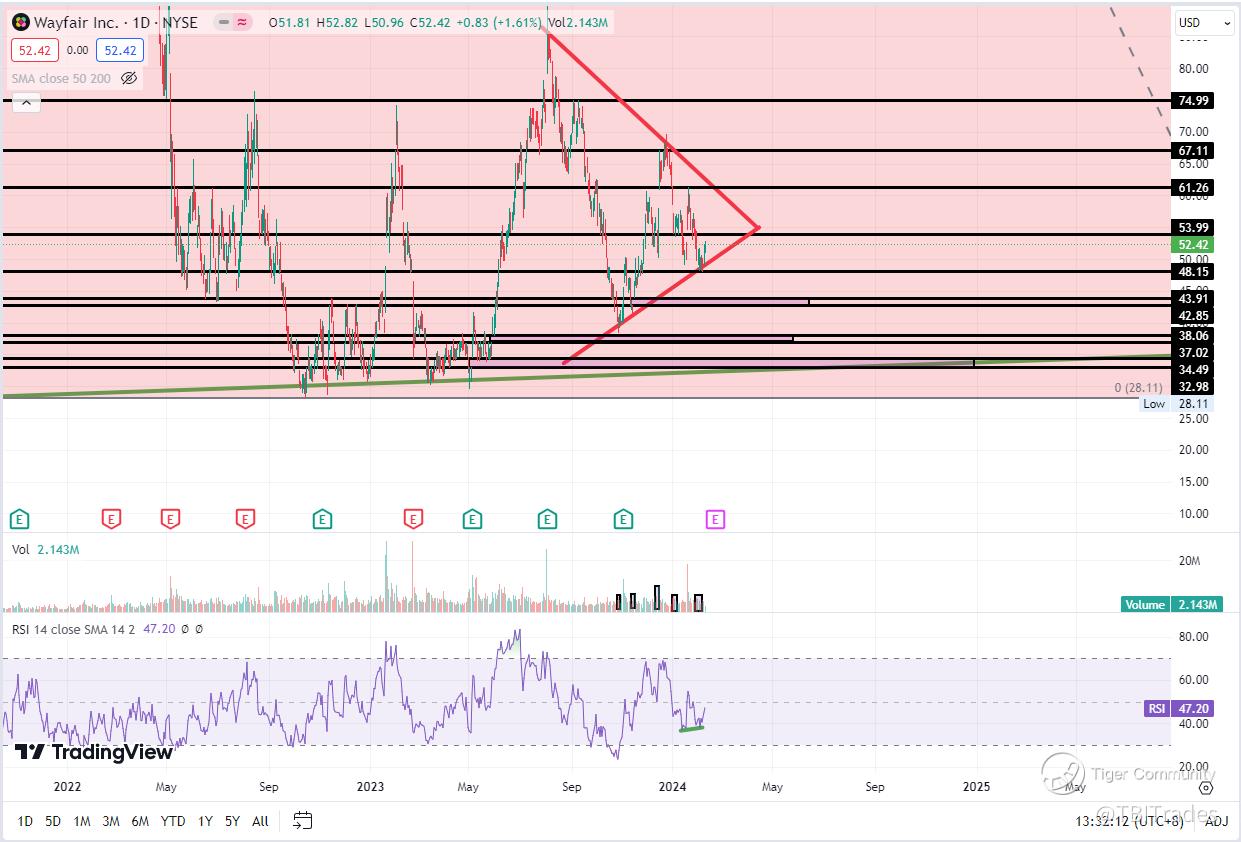Select the 6M time range

[x=140, y=821]
